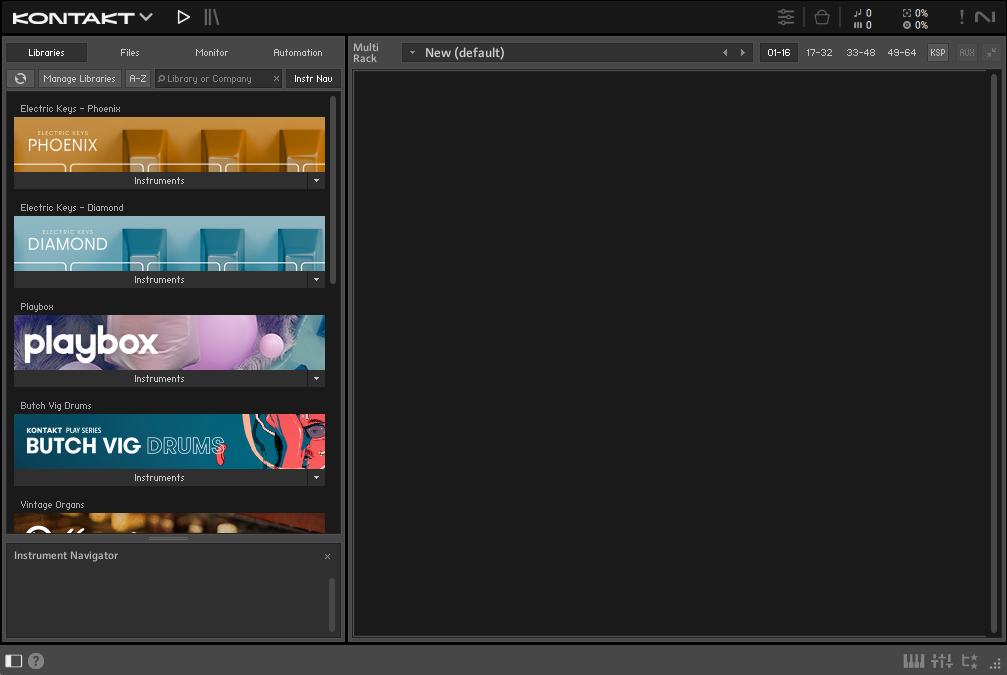Minimize rack headers with the arrows icon
Image resolution: width=1007 pixels, height=675 pixels.
(x=992, y=53)
